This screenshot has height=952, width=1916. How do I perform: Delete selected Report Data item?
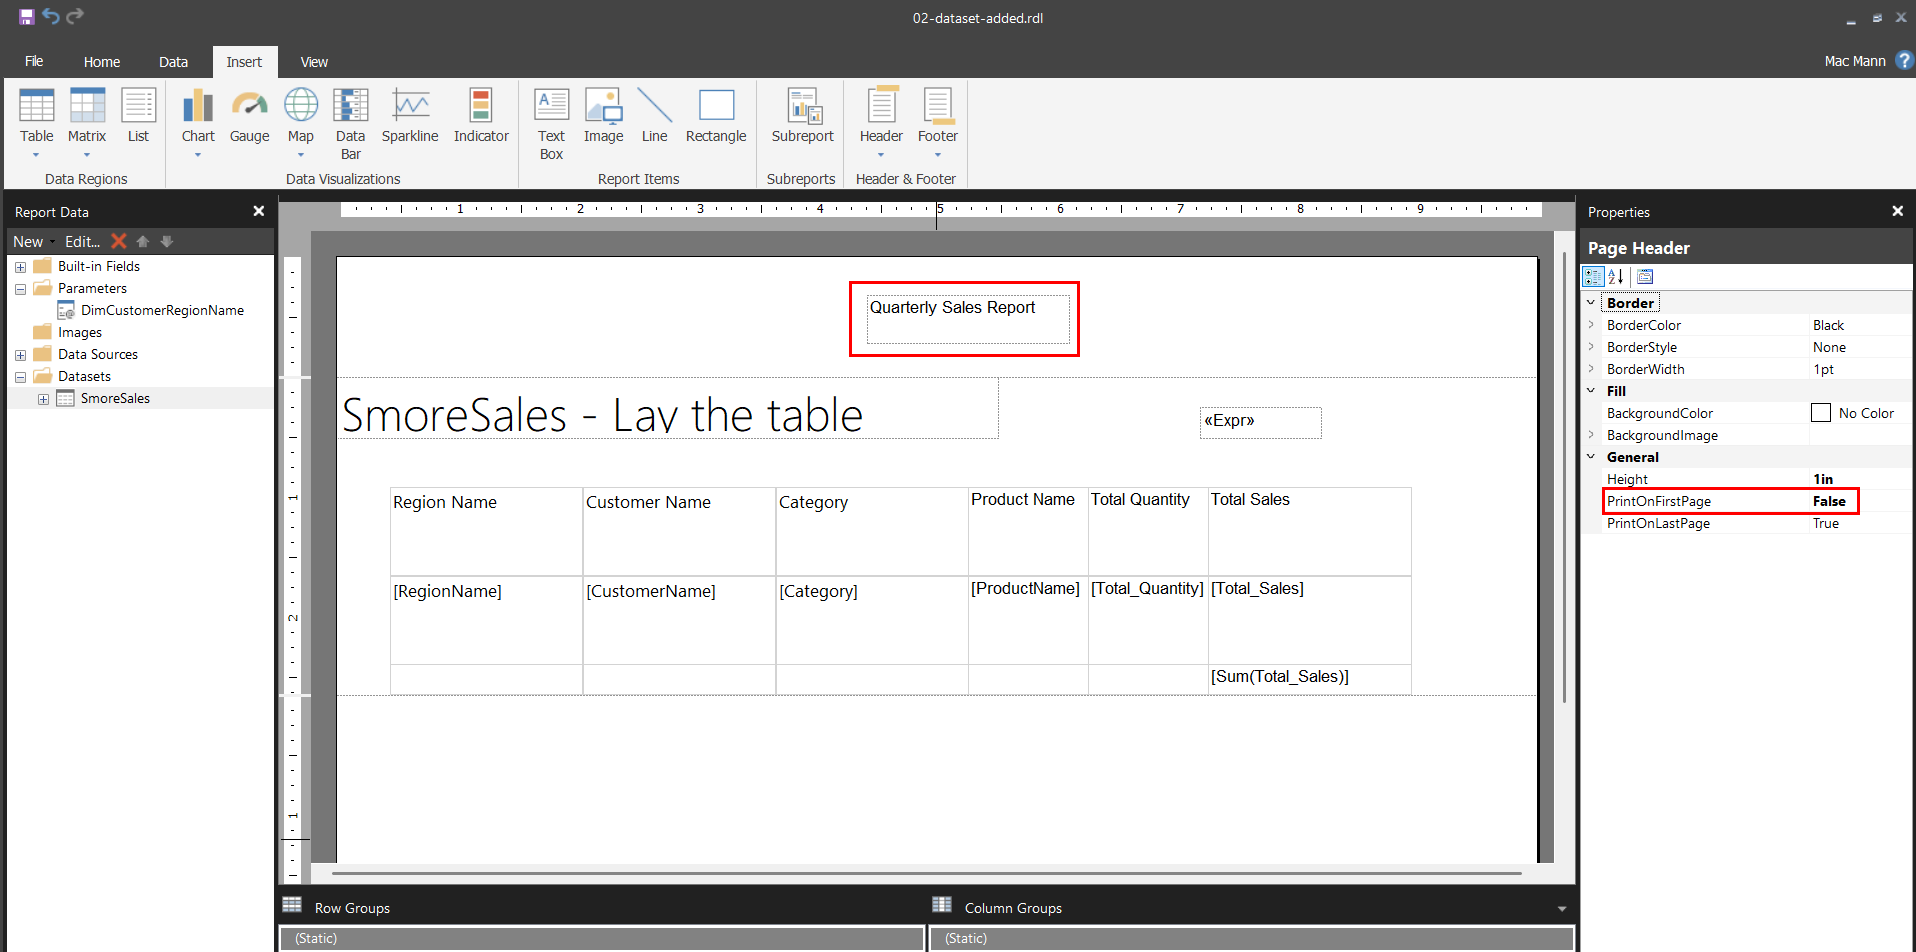tap(119, 241)
